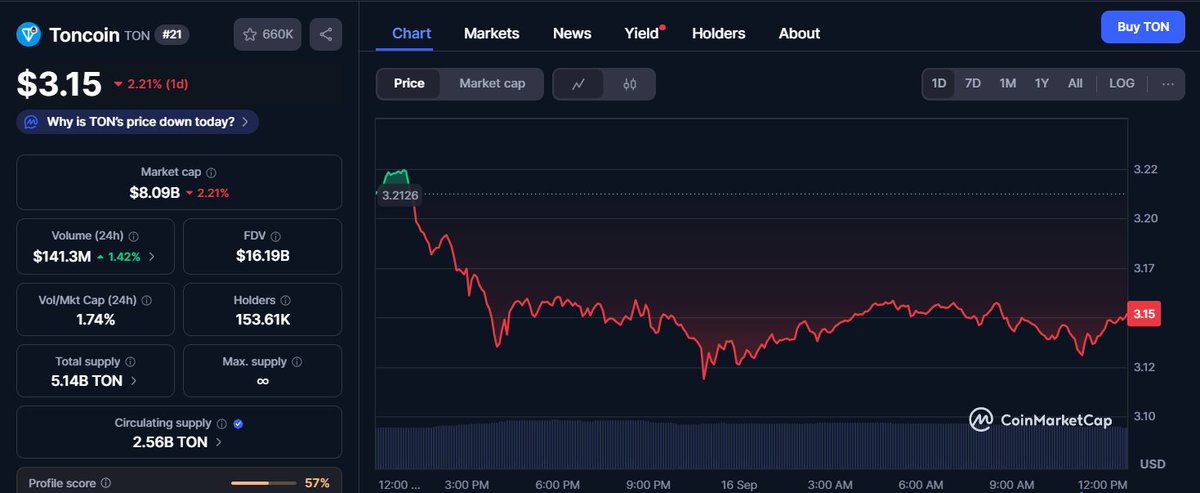The height and width of the screenshot is (493, 1200).
Task: Open the About tab
Action: 800,33
